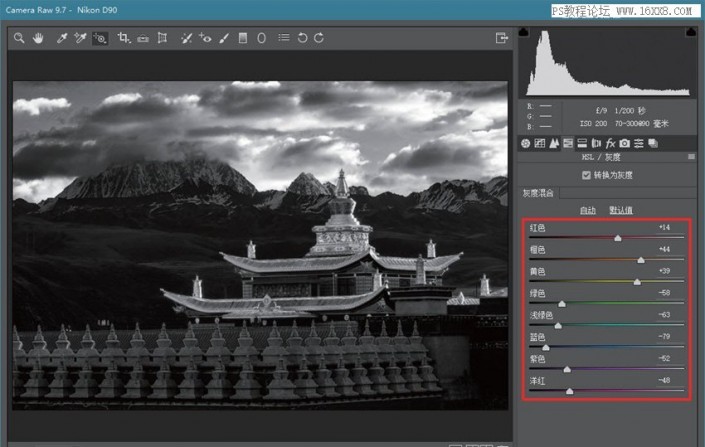Screen dimensions: 705x447
Task: Select the Hand tool
Action: (38, 38)
